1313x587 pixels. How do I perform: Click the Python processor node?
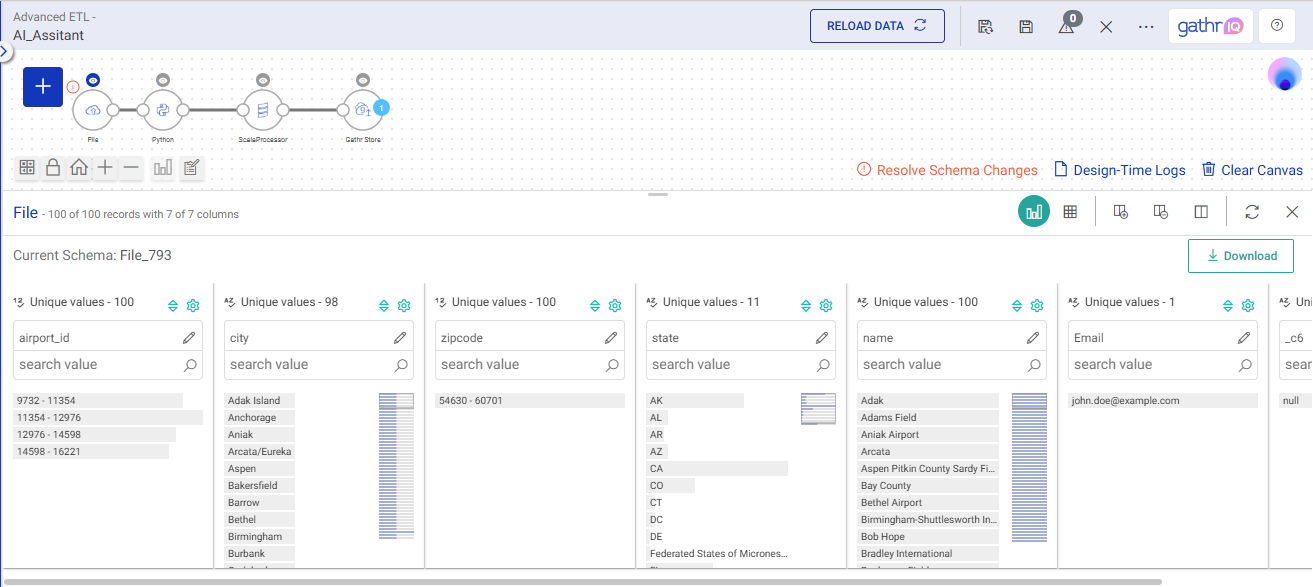163,110
